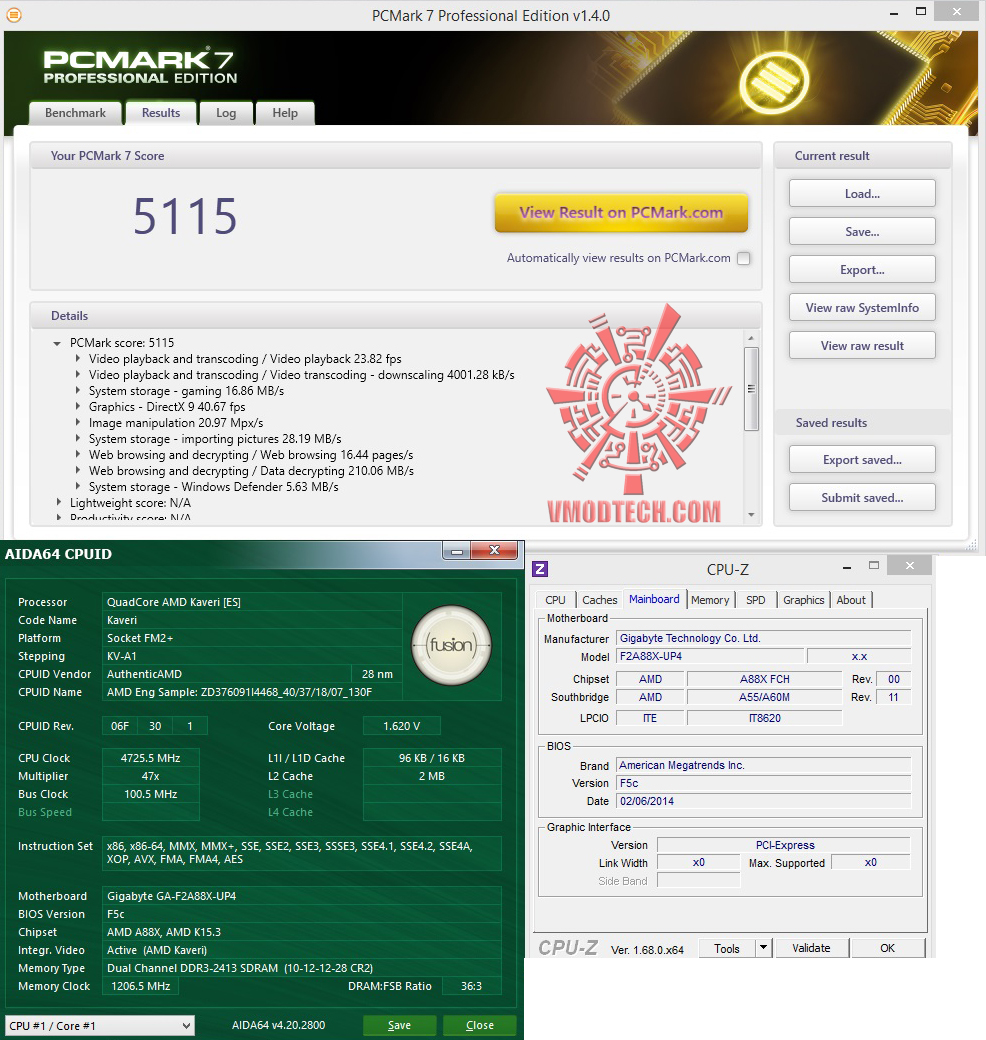This screenshot has width=986, height=1040.
Task: Click the Load... button
Action: coord(862,194)
